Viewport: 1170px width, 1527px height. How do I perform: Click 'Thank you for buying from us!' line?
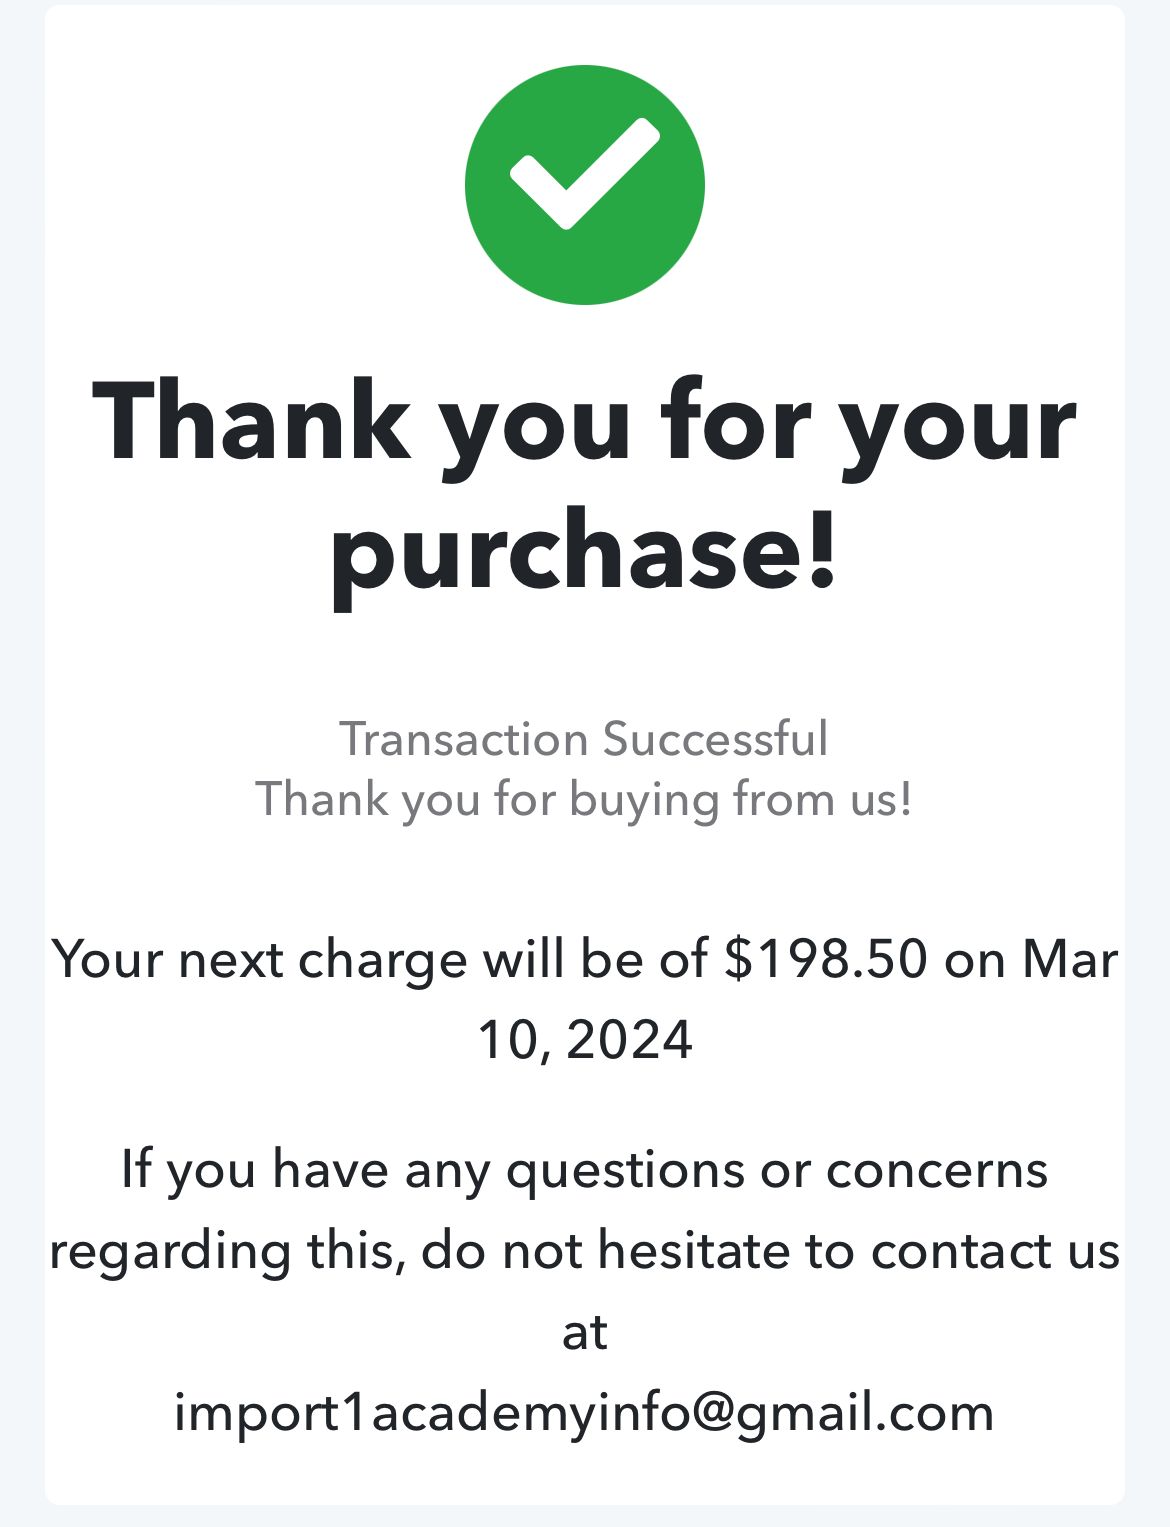click(x=584, y=800)
